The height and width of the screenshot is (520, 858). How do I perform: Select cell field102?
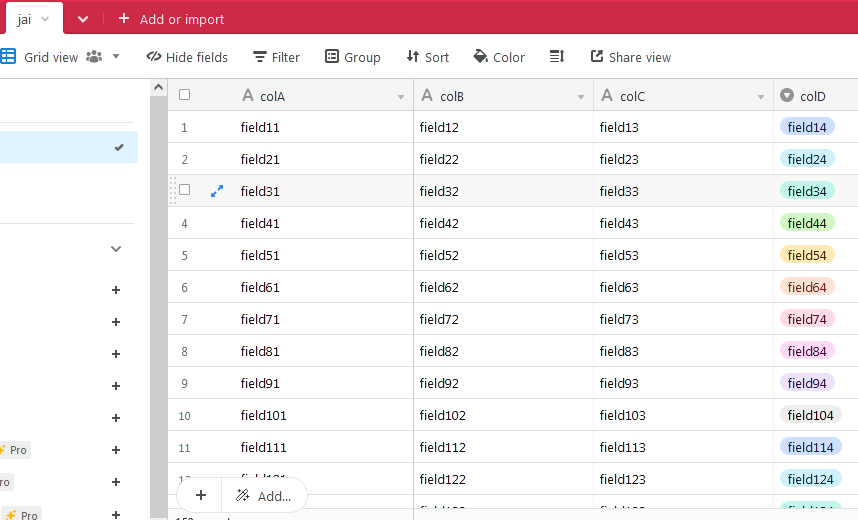coord(503,415)
